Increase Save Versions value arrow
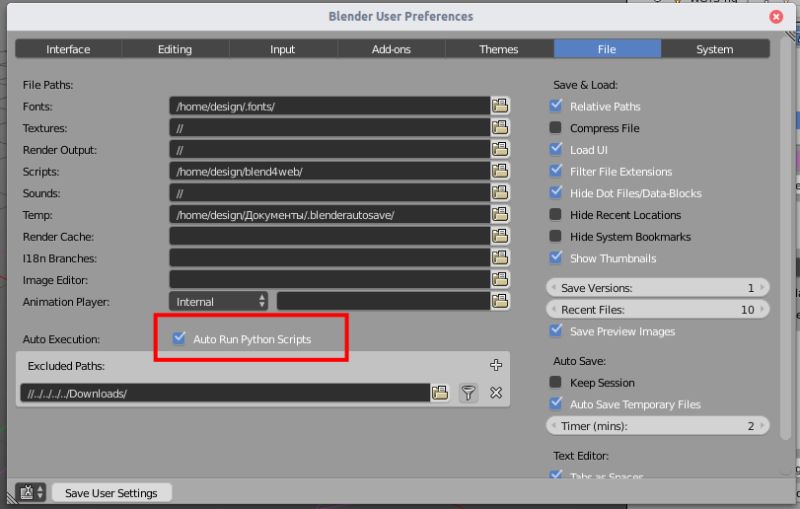The image size is (800, 509). tap(762, 288)
